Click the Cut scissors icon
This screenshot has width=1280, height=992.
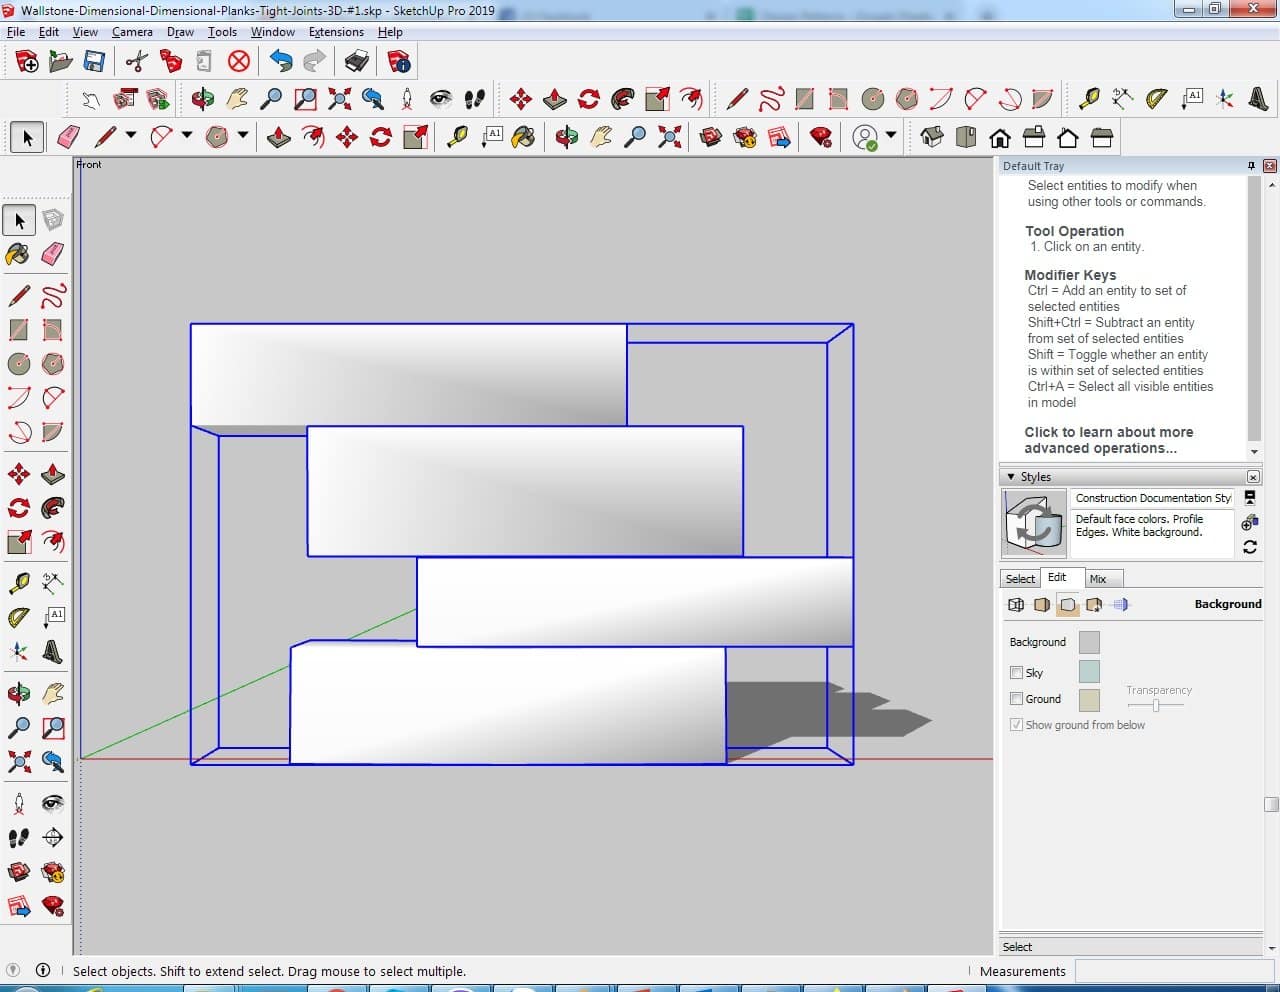coord(137,62)
